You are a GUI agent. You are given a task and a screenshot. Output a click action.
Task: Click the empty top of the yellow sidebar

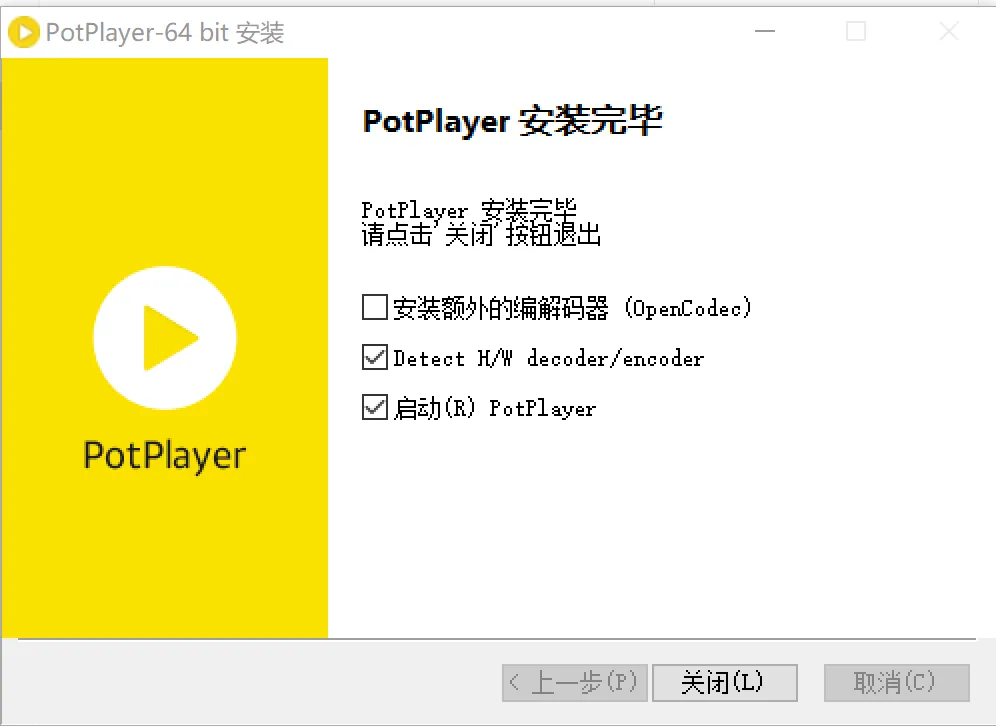point(165,120)
